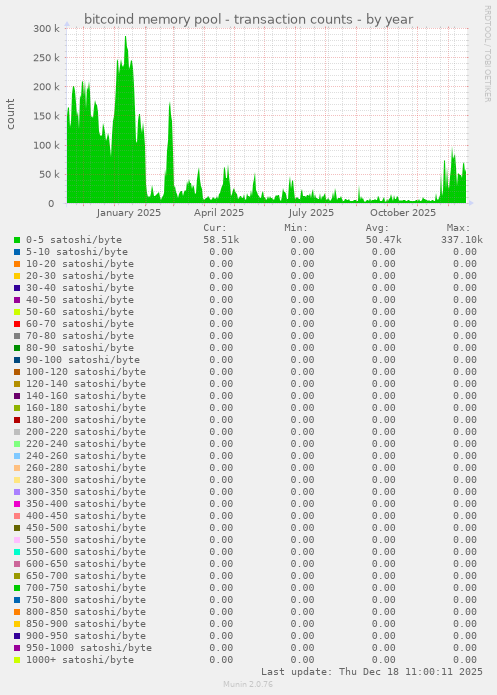Click the magenta 350-400 satoshi/byte legend swatch

point(17,504)
